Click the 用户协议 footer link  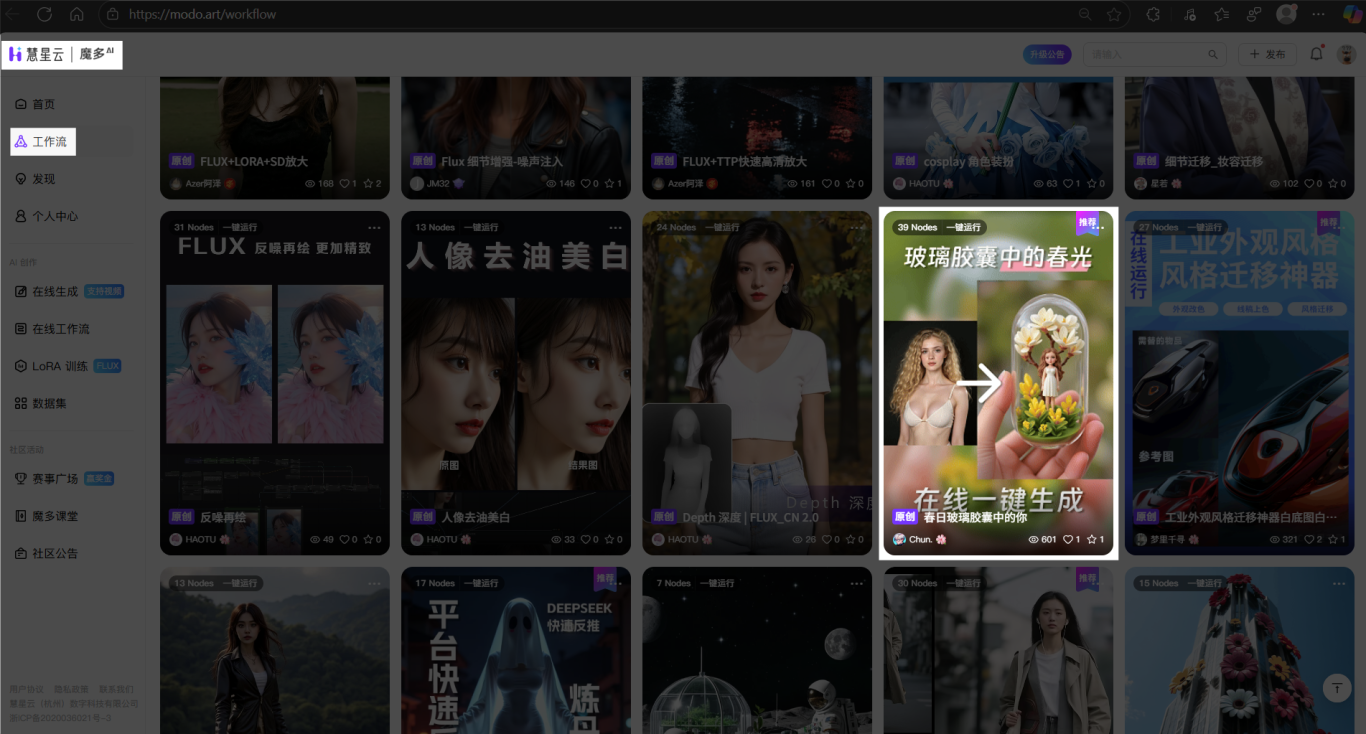tap(27, 689)
